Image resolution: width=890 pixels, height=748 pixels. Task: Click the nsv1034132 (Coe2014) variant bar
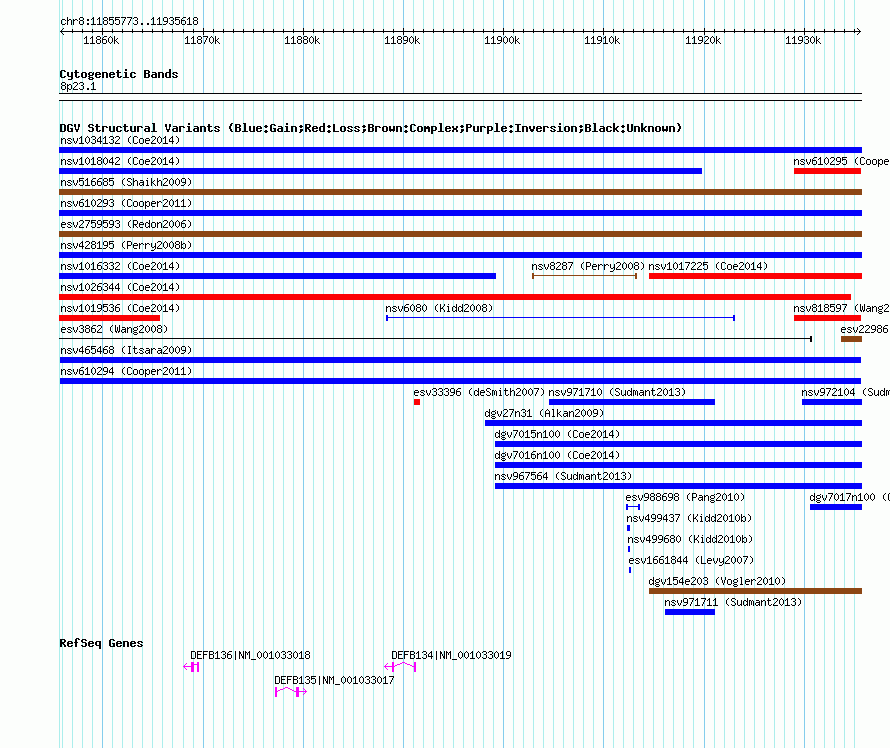(460, 150)
